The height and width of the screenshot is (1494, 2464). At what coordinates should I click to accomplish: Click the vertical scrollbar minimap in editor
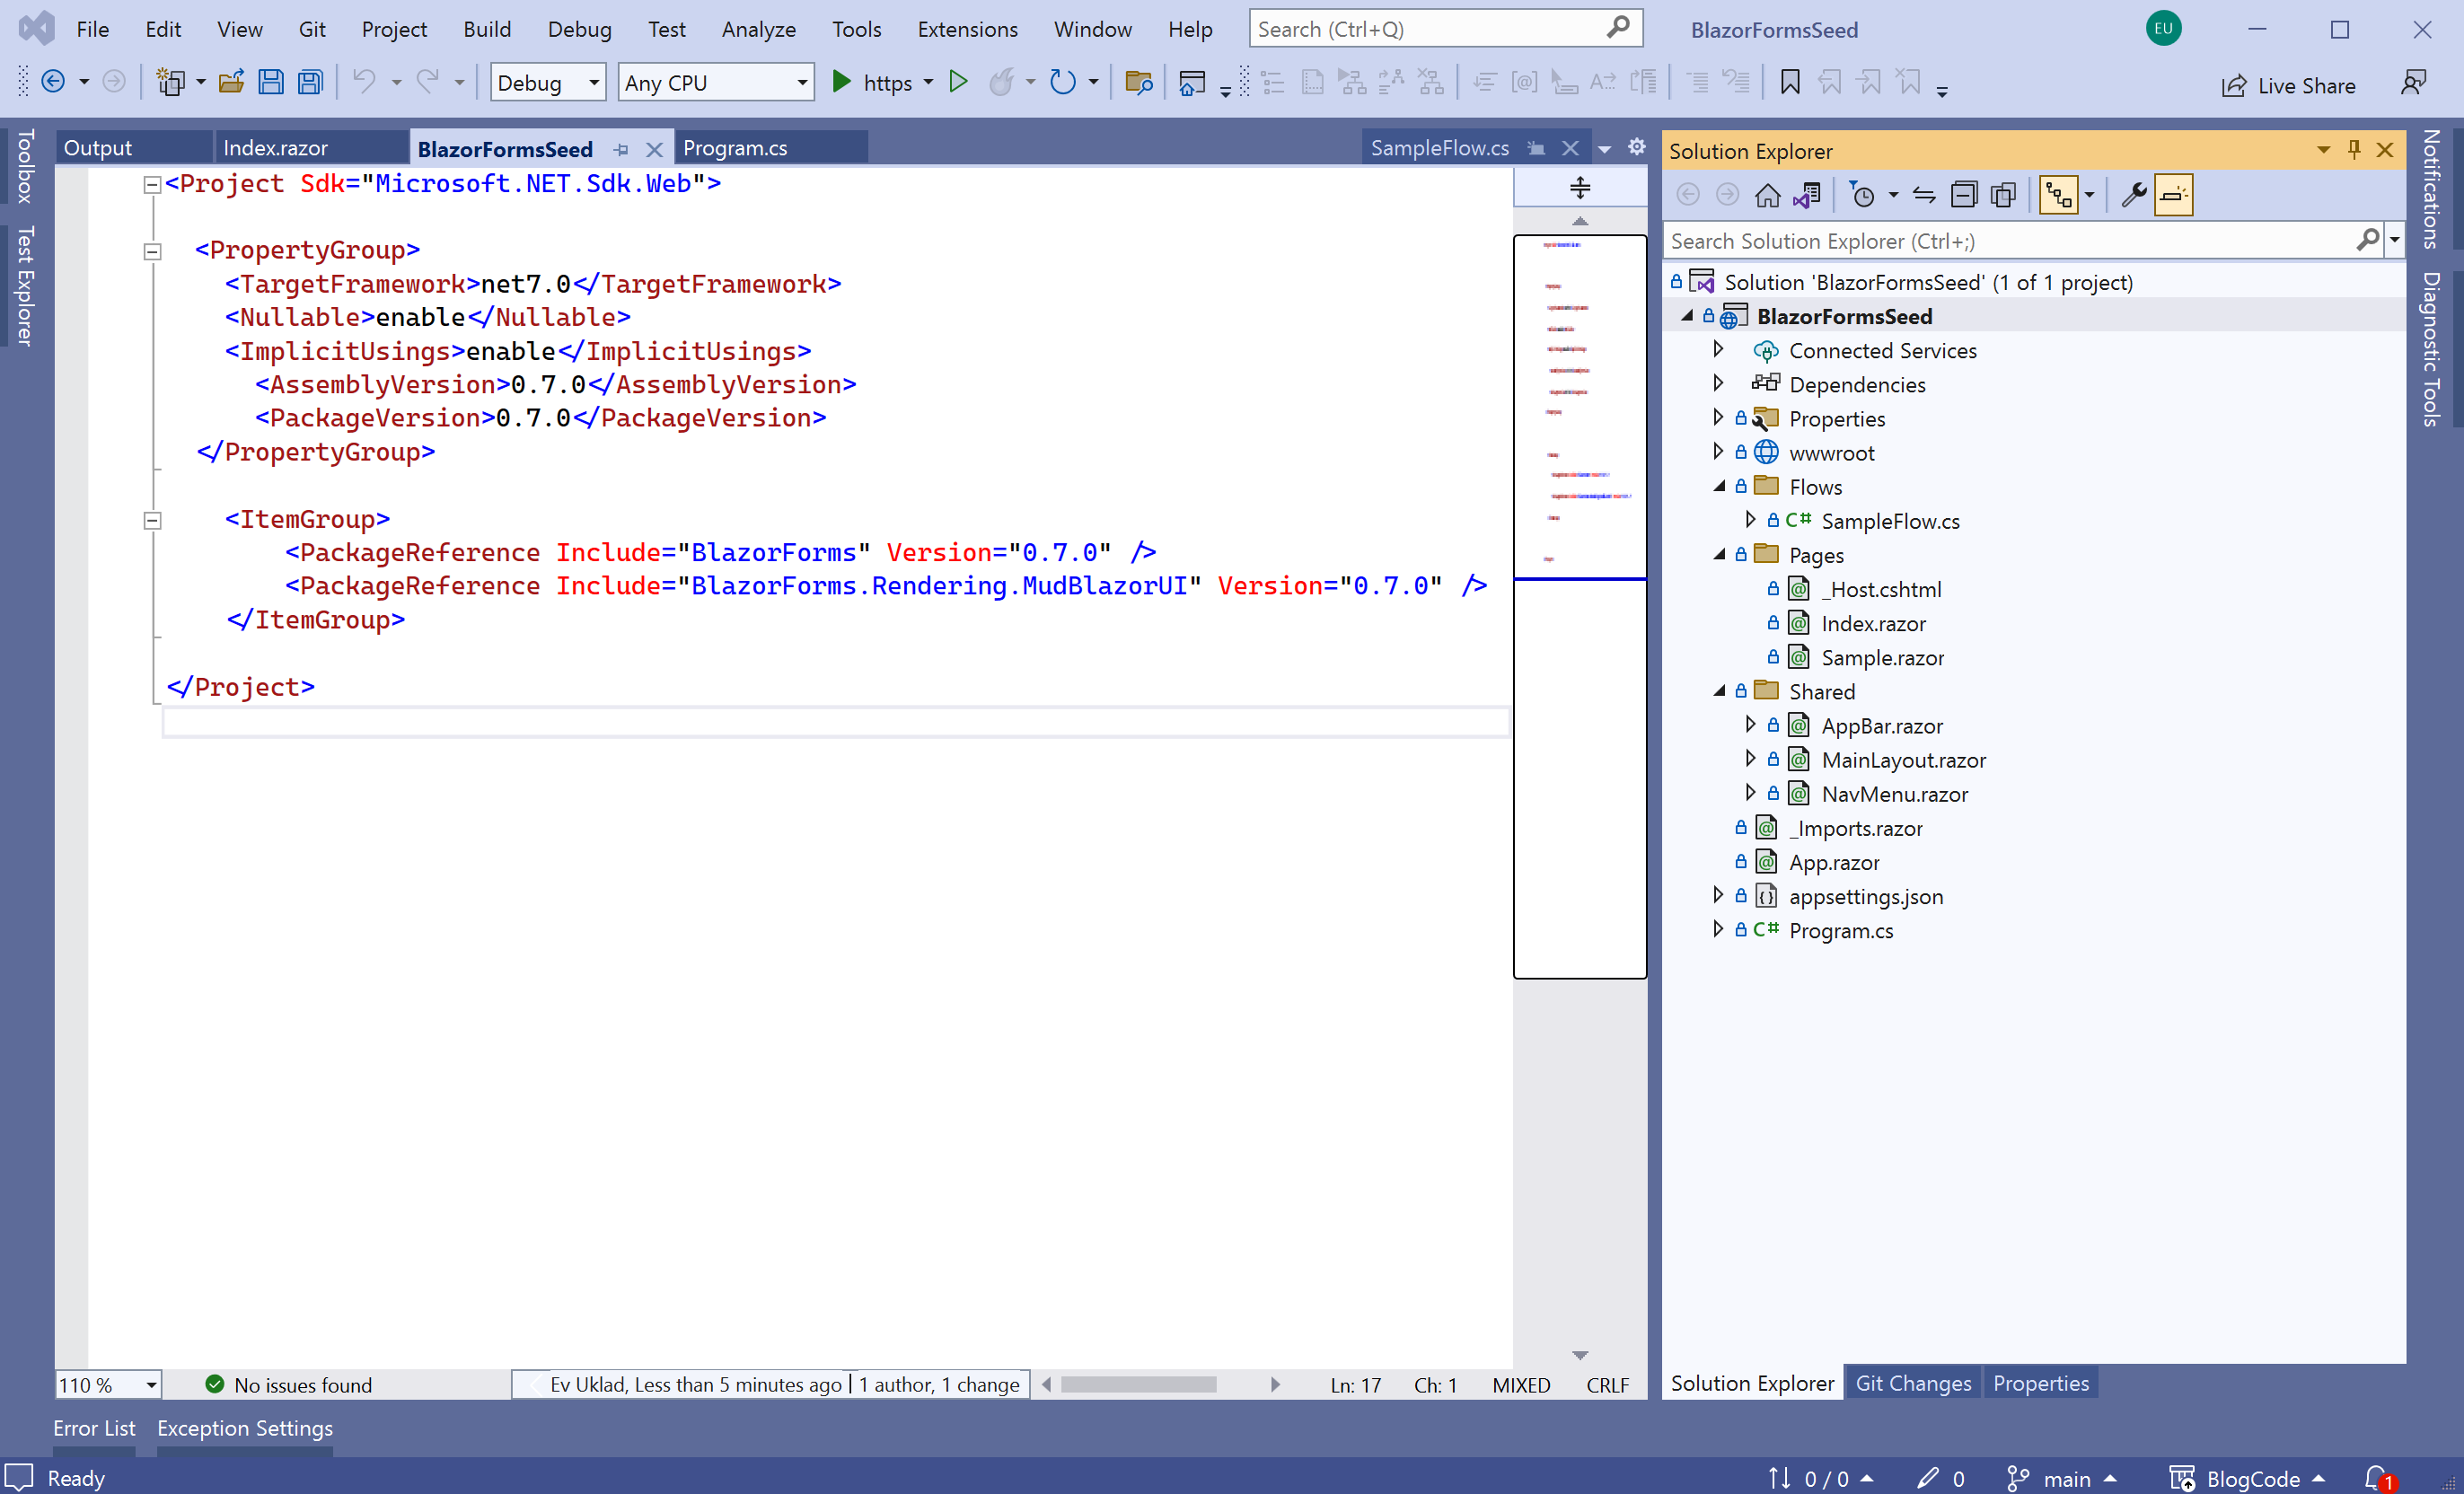tap(1580, 607)
